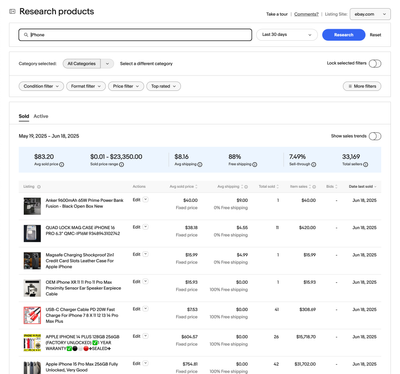Screen dimensions: 400x374
Task: Open USB-C Charger Cable PD 20W title
Action: (x=82, y=315)
